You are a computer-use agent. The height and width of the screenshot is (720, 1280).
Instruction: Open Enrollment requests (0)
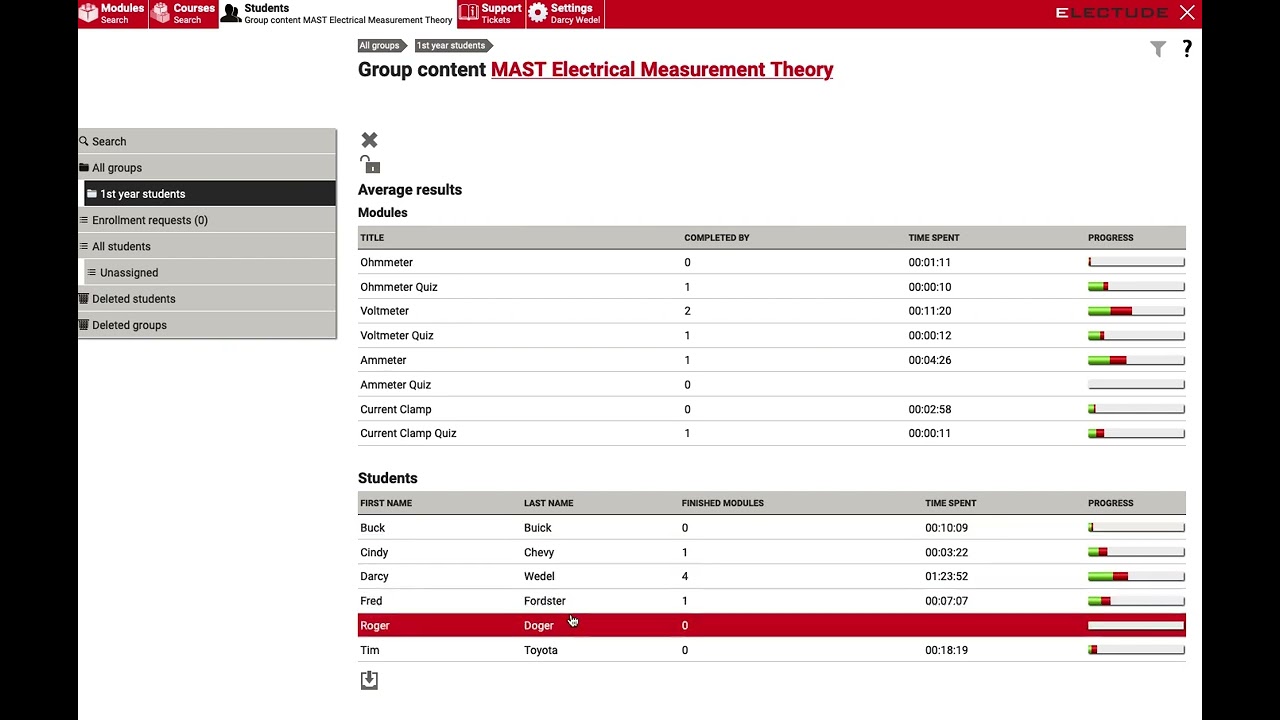pyautogui.click(x=207, y=220)
